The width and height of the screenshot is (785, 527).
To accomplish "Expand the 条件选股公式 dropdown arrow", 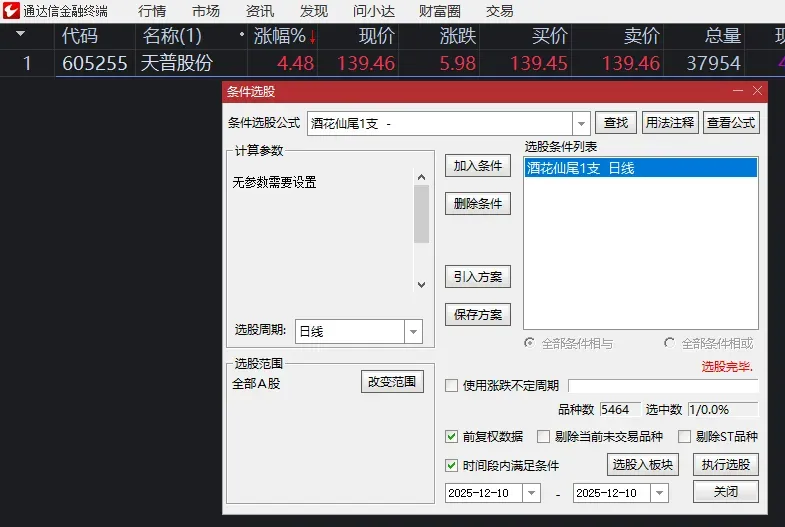I will pos(581,123).
